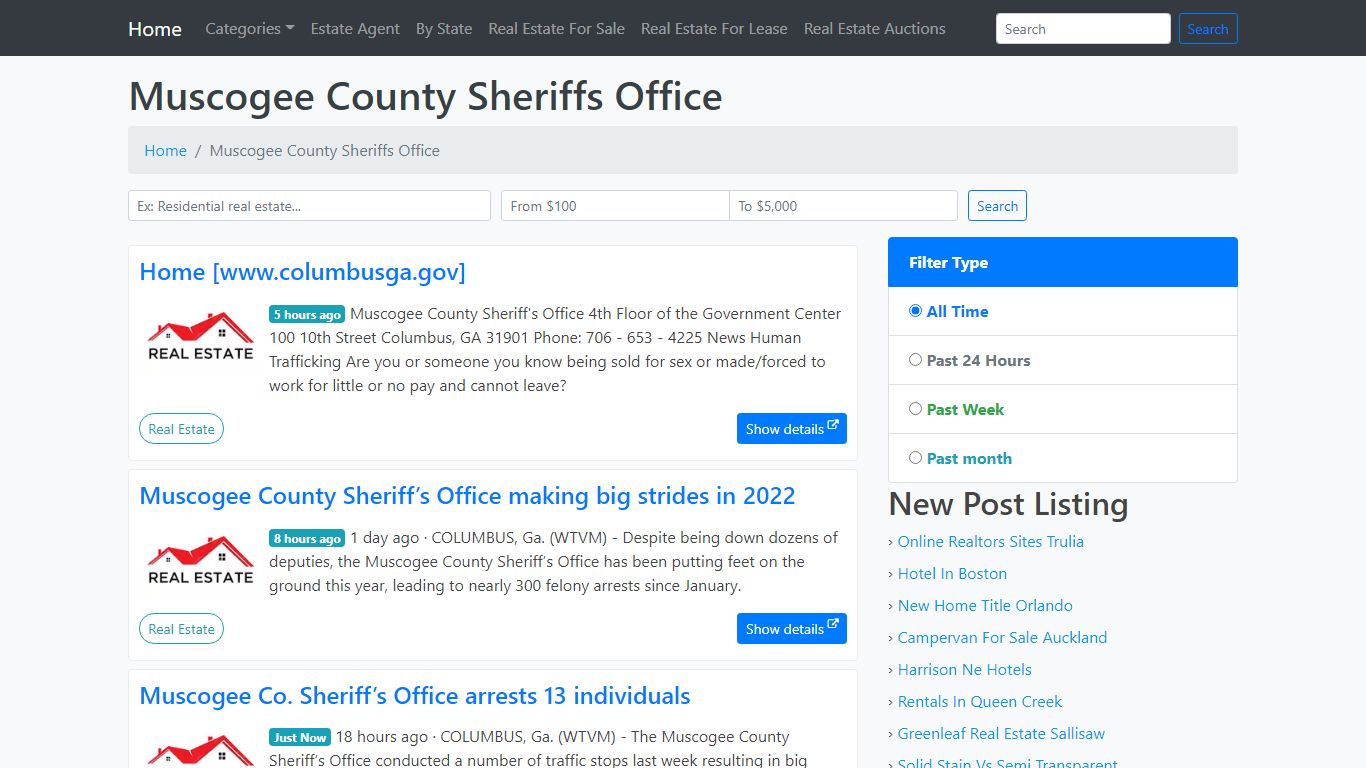
Task: Click the Home breadcrumb link
Action: tap(165, 150)
